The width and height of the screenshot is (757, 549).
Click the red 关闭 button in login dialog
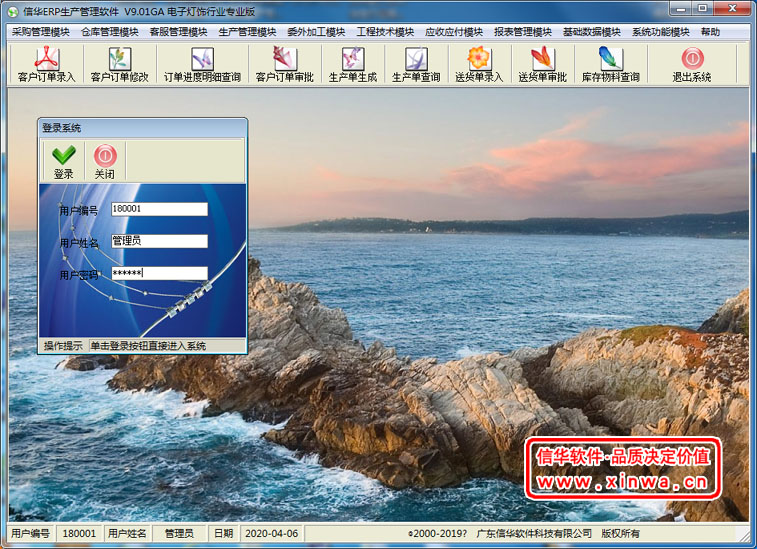click(105, 162)
